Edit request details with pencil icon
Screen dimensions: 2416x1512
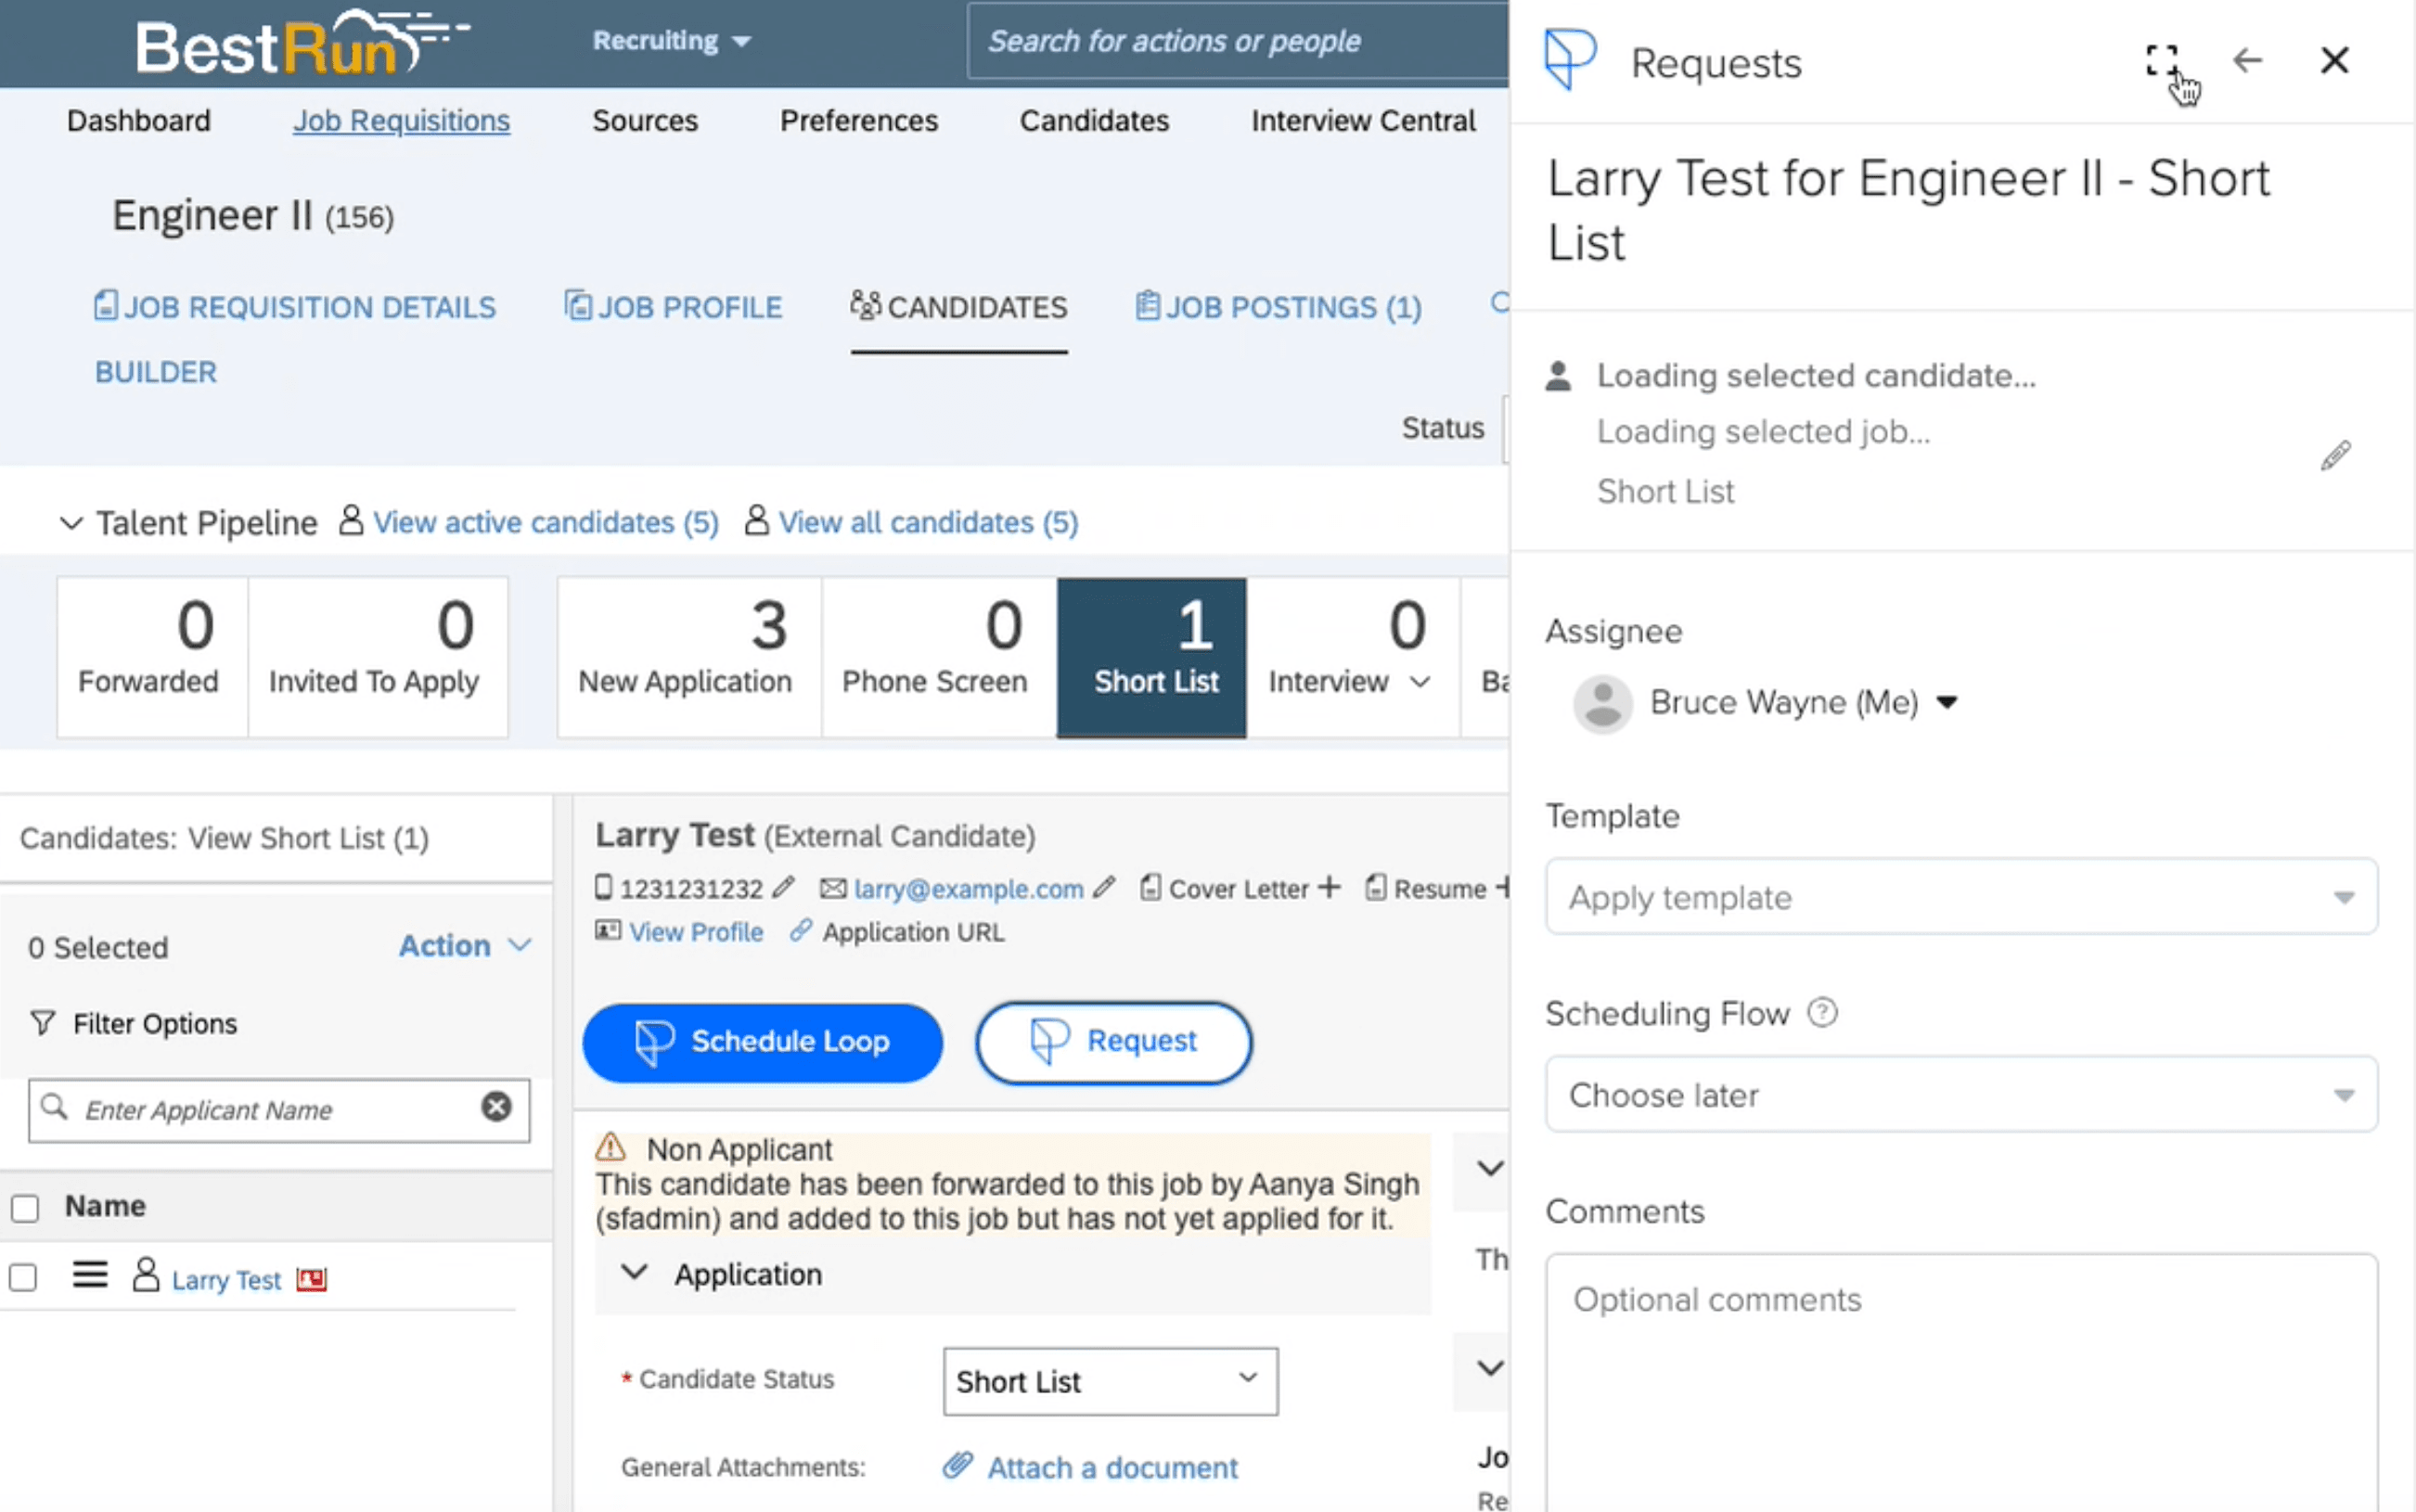pyautogui.click(x=2335, y=456)
